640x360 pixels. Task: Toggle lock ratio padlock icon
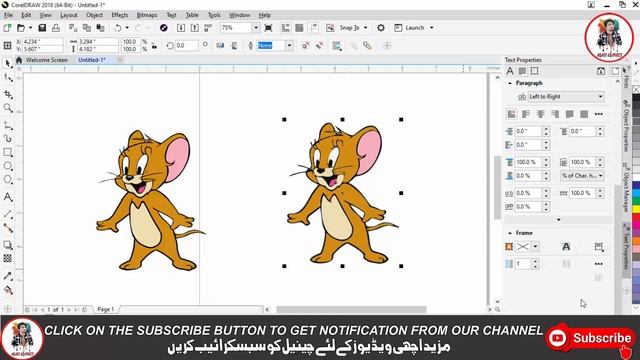154,45
